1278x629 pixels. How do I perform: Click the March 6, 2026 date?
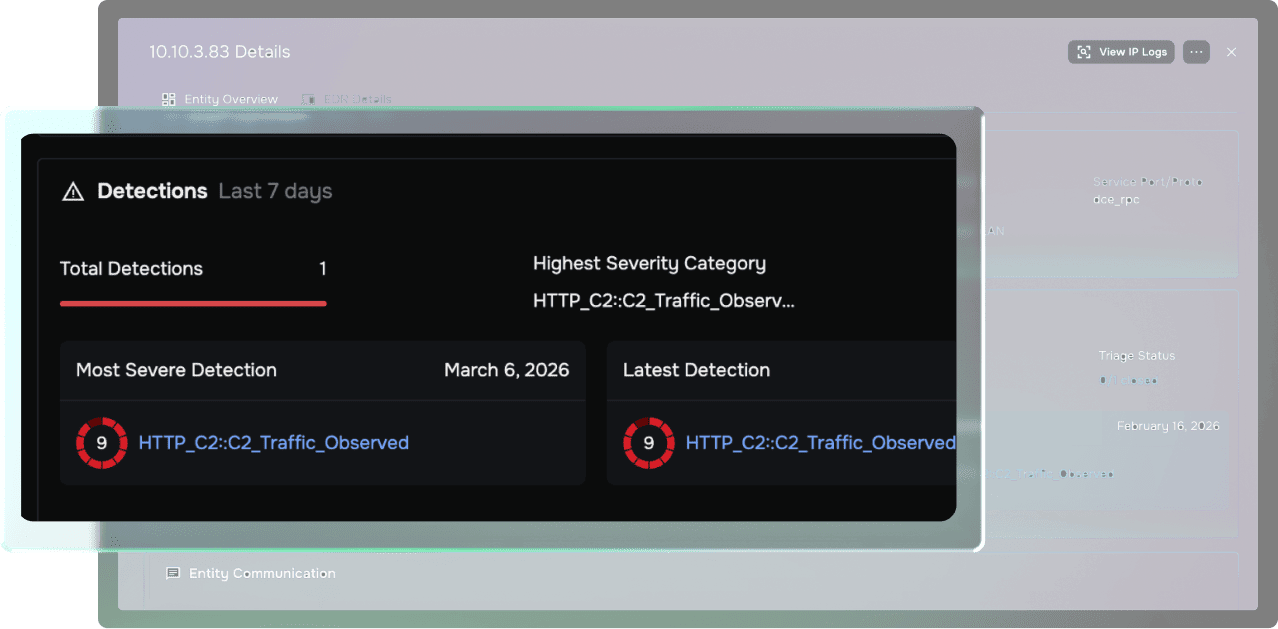coord(507,370)
